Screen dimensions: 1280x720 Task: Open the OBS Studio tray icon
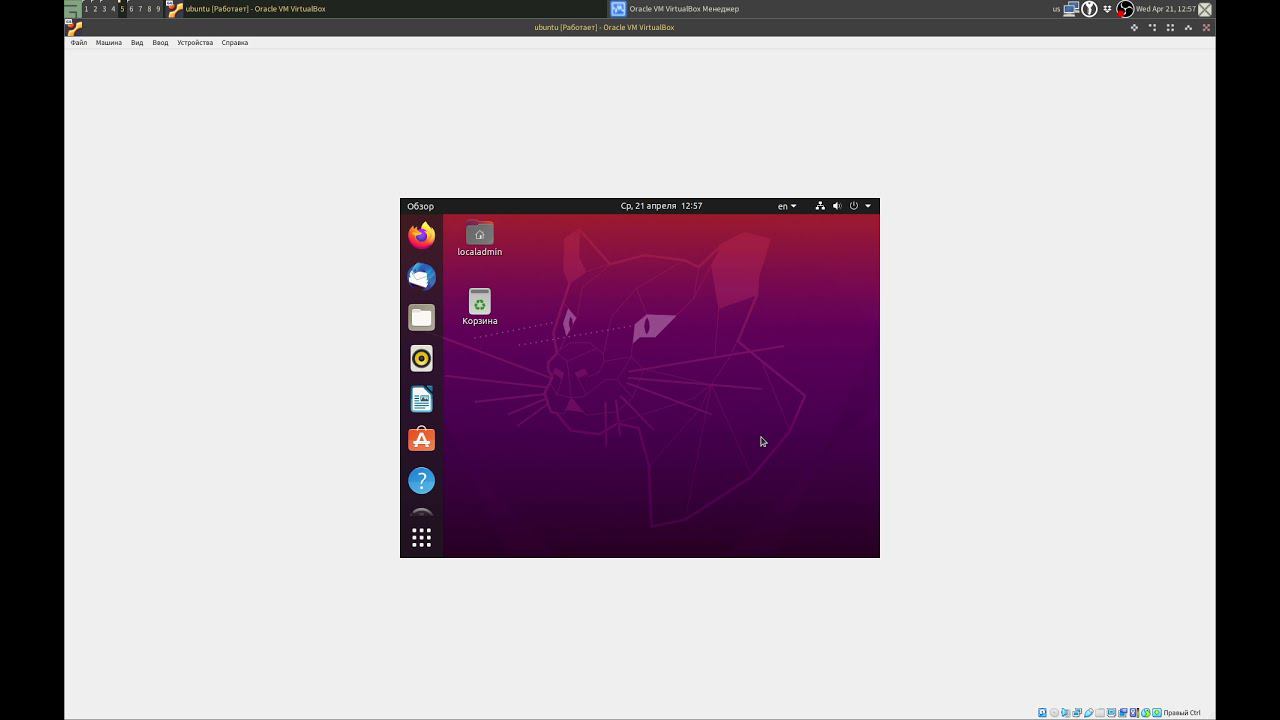(x=1125, y=9)
